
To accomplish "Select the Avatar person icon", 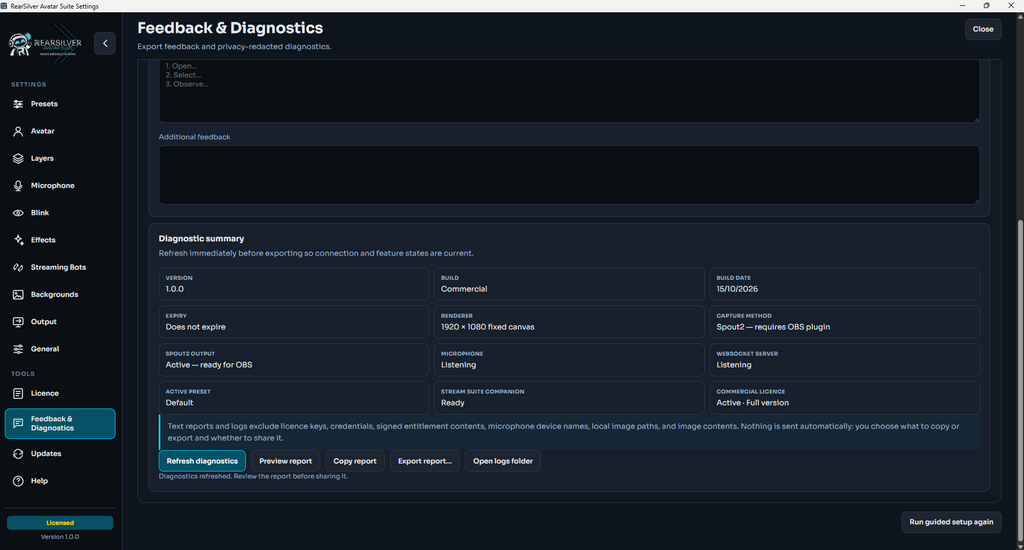I will [x=18, y=131].
